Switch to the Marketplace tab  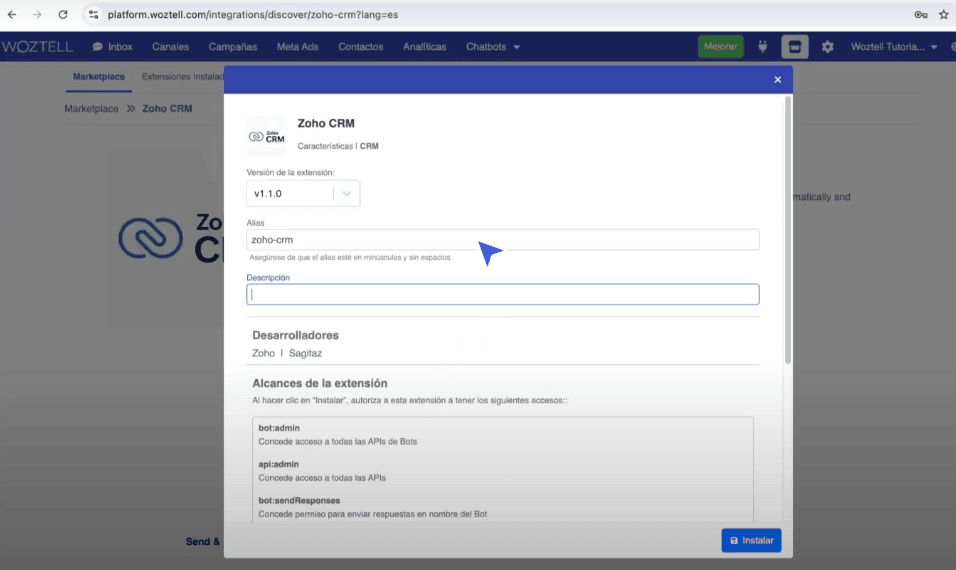(99, 77)
